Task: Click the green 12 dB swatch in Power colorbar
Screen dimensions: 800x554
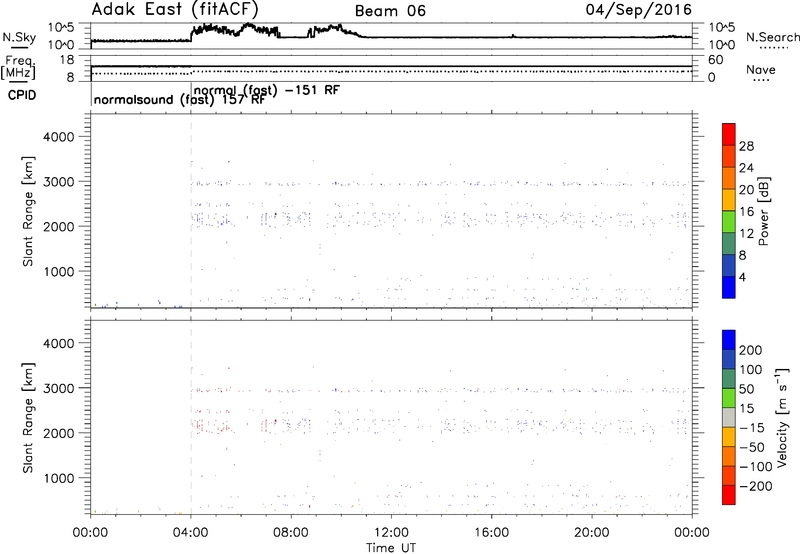Action: pyautogui.click(x=729, y=222)
